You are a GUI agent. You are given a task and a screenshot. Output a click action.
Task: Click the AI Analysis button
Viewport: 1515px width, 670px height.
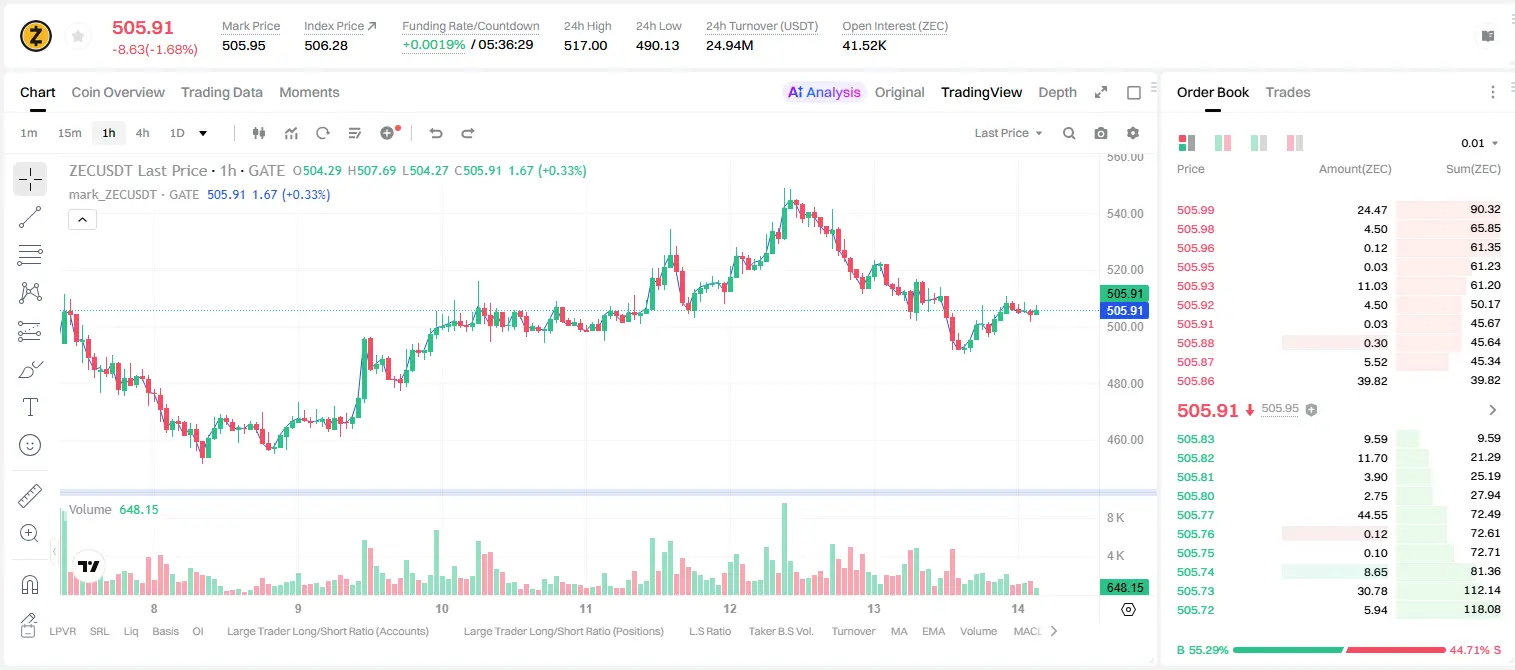tap(824, 92)
